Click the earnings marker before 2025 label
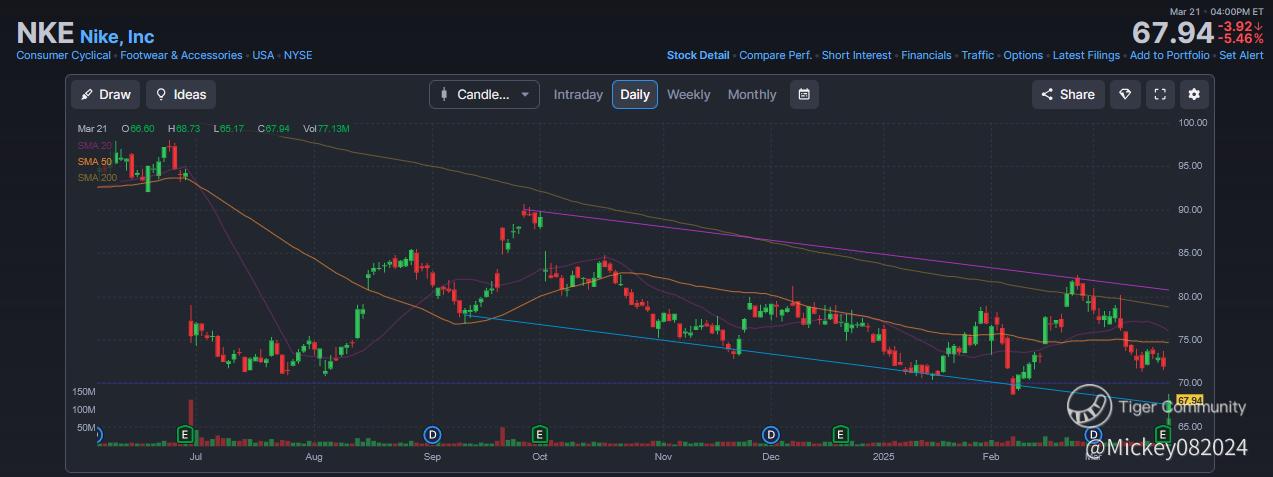Image resolution: width=1273 pixels, height=477 pixels. (841, 434)
